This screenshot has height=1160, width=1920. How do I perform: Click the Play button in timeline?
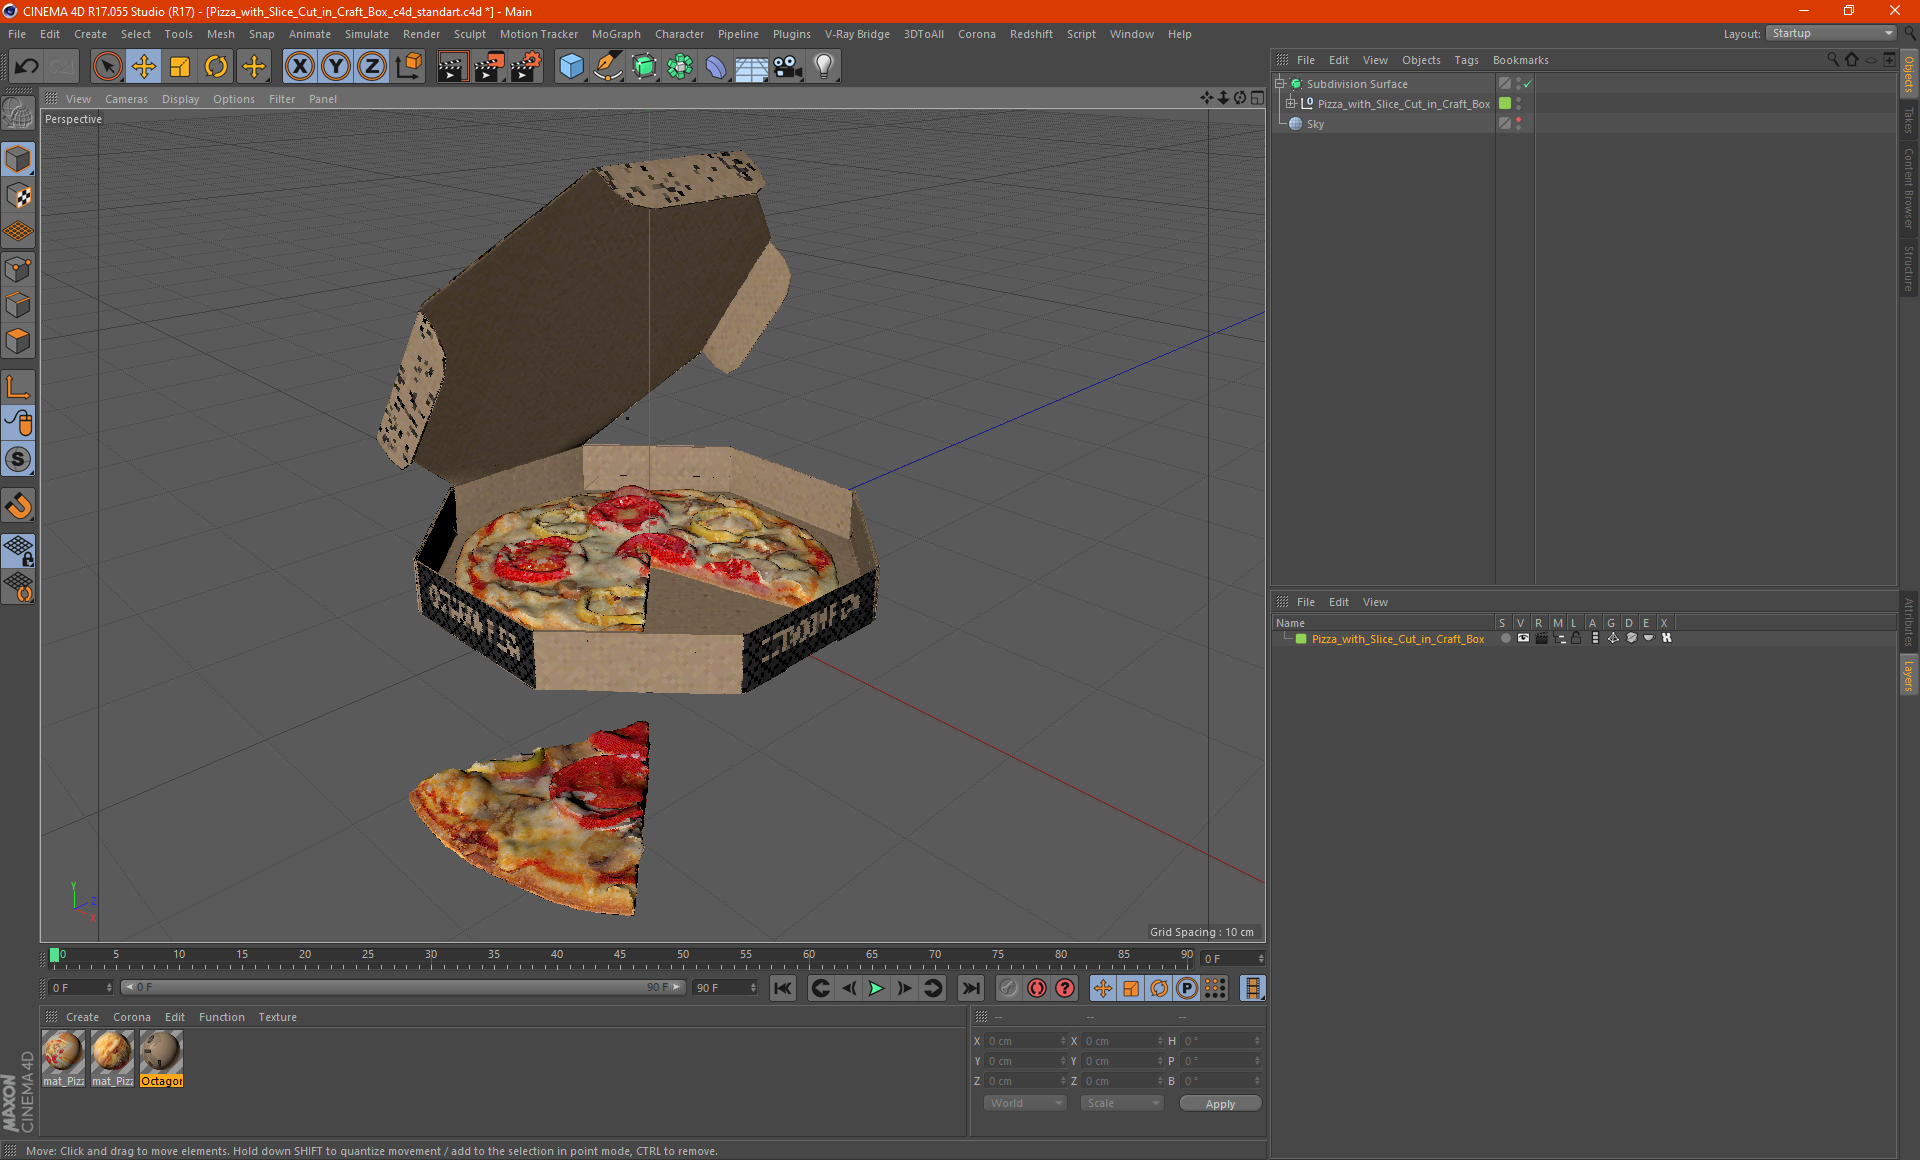(876, 987)
